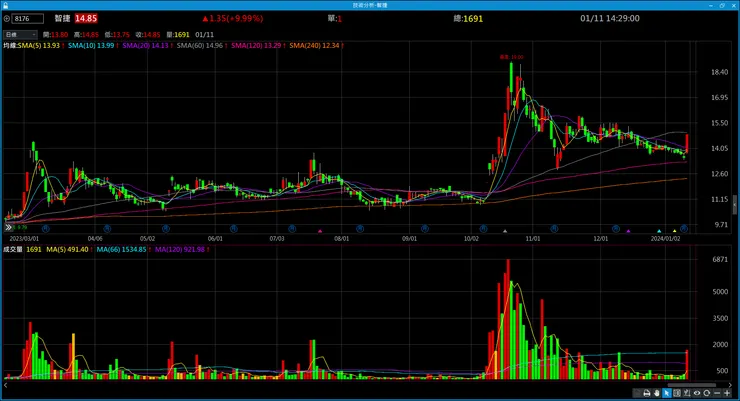Image resolution: width=740 pixels, height=401 pixels.
Task: Click the print icon in bottom toolbar
Action: [x=647, y=393]
